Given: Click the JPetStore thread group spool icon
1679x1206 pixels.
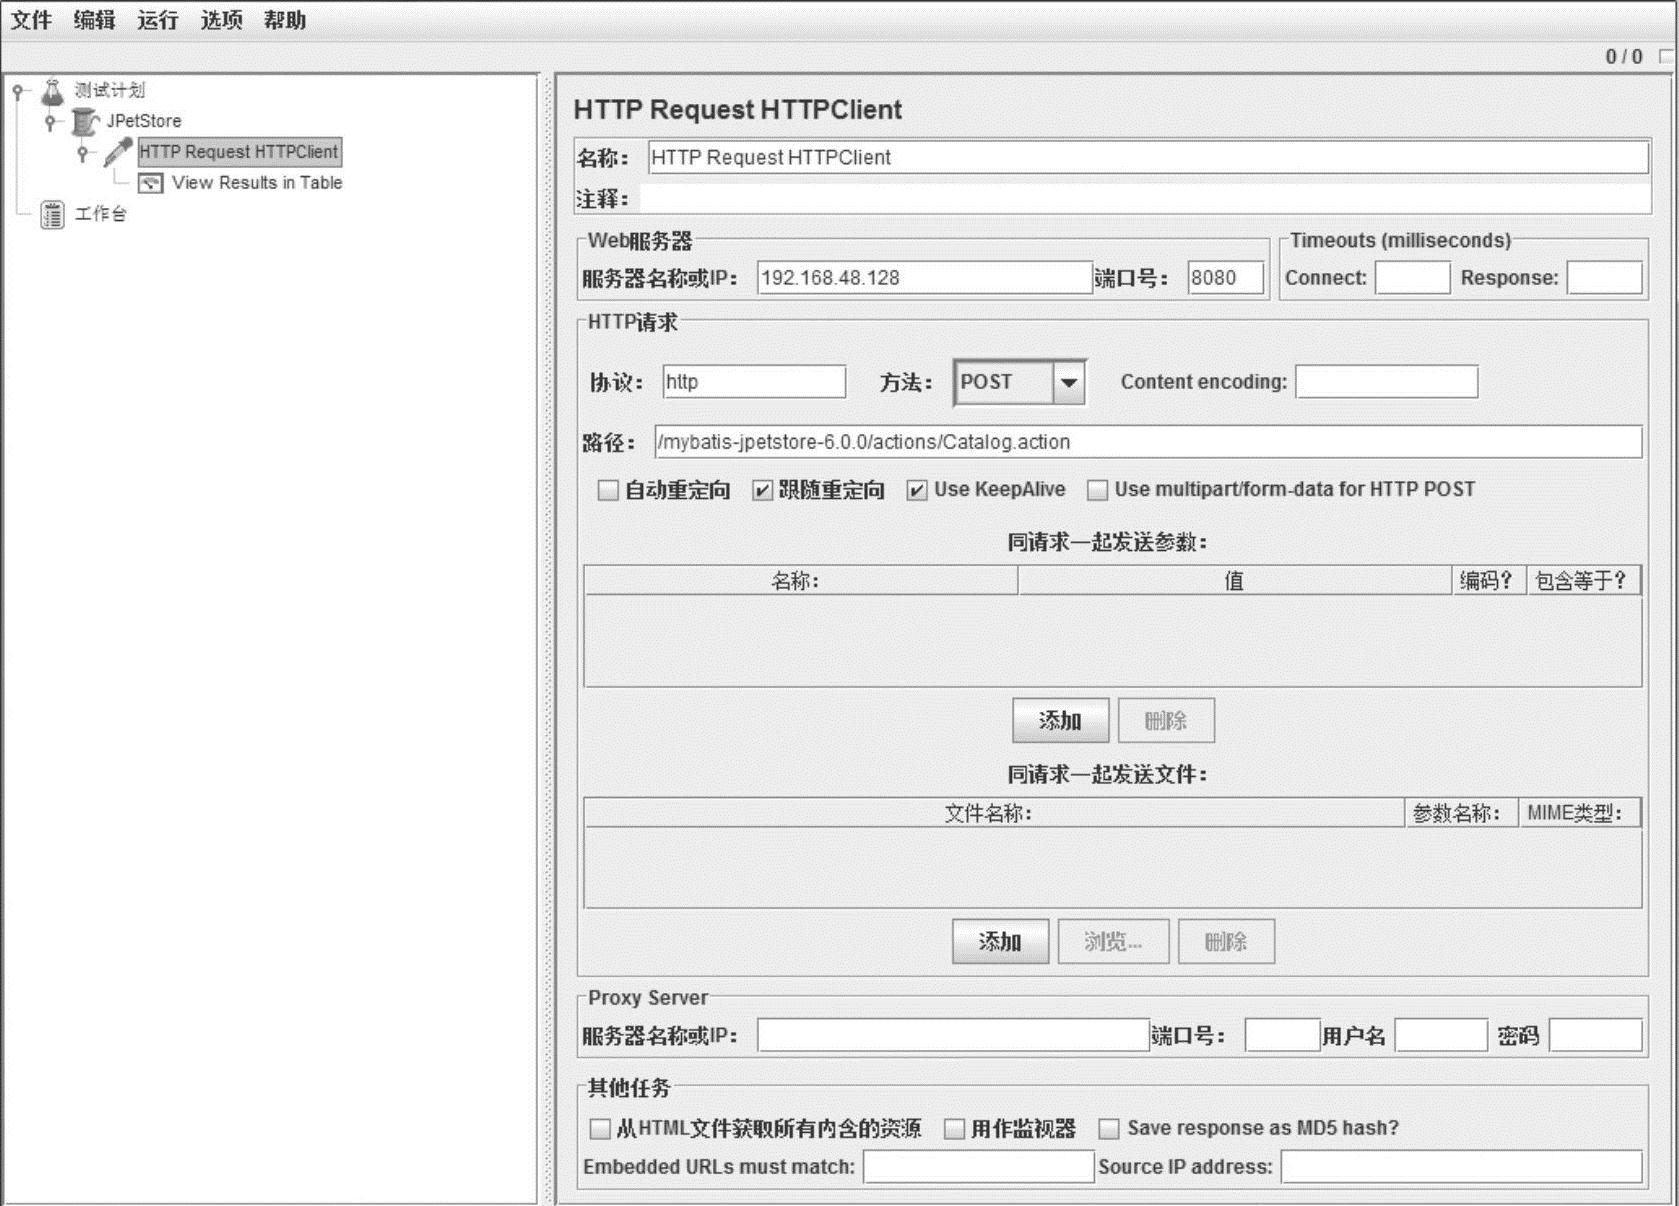Looking at the screenshot, I should (x=85, y=122).
